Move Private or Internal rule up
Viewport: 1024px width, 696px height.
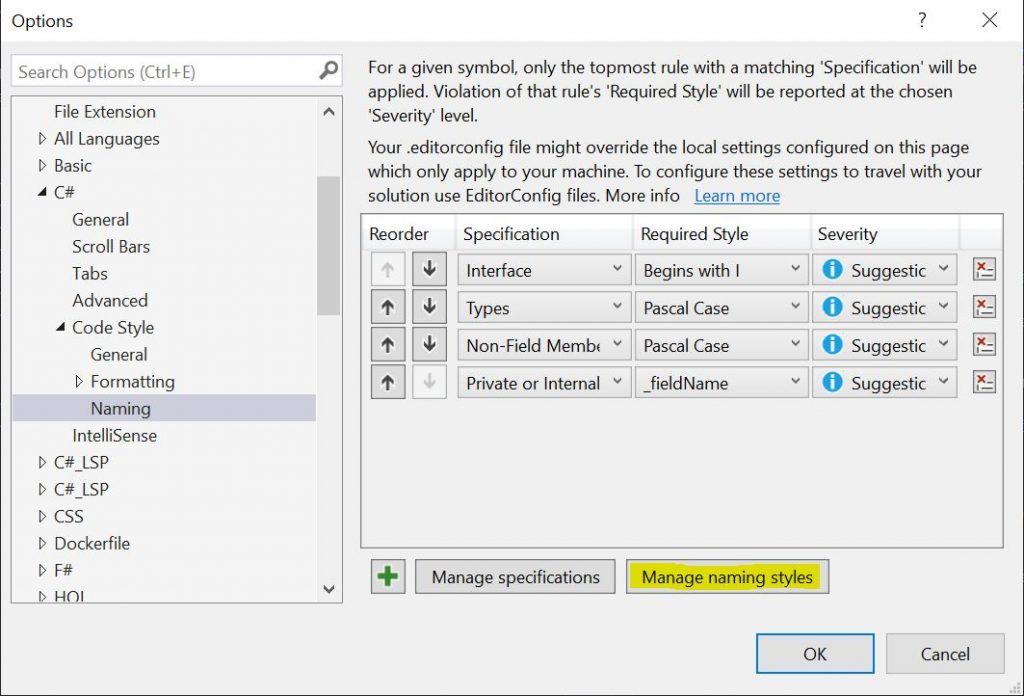coord(388,383)
